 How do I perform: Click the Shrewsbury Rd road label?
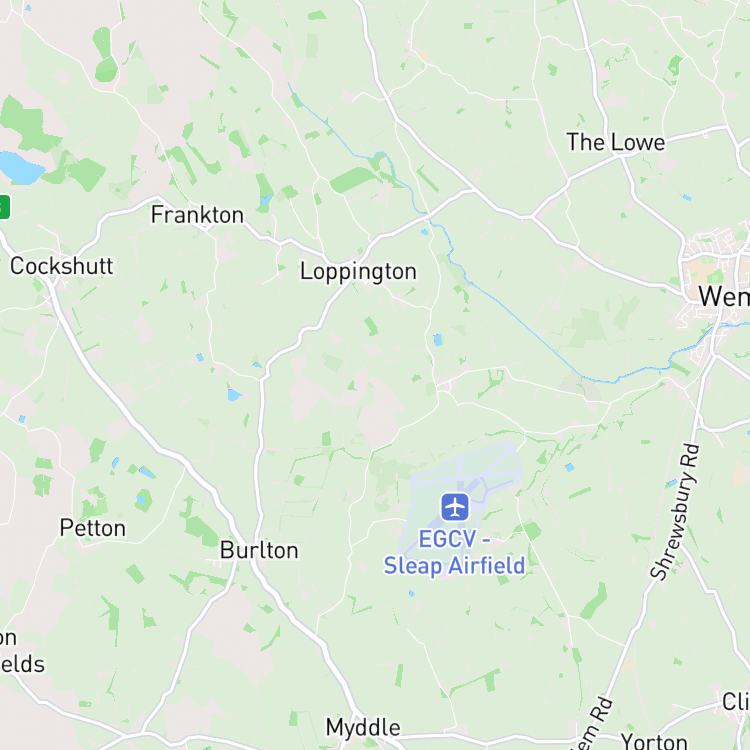pos(675,512)
